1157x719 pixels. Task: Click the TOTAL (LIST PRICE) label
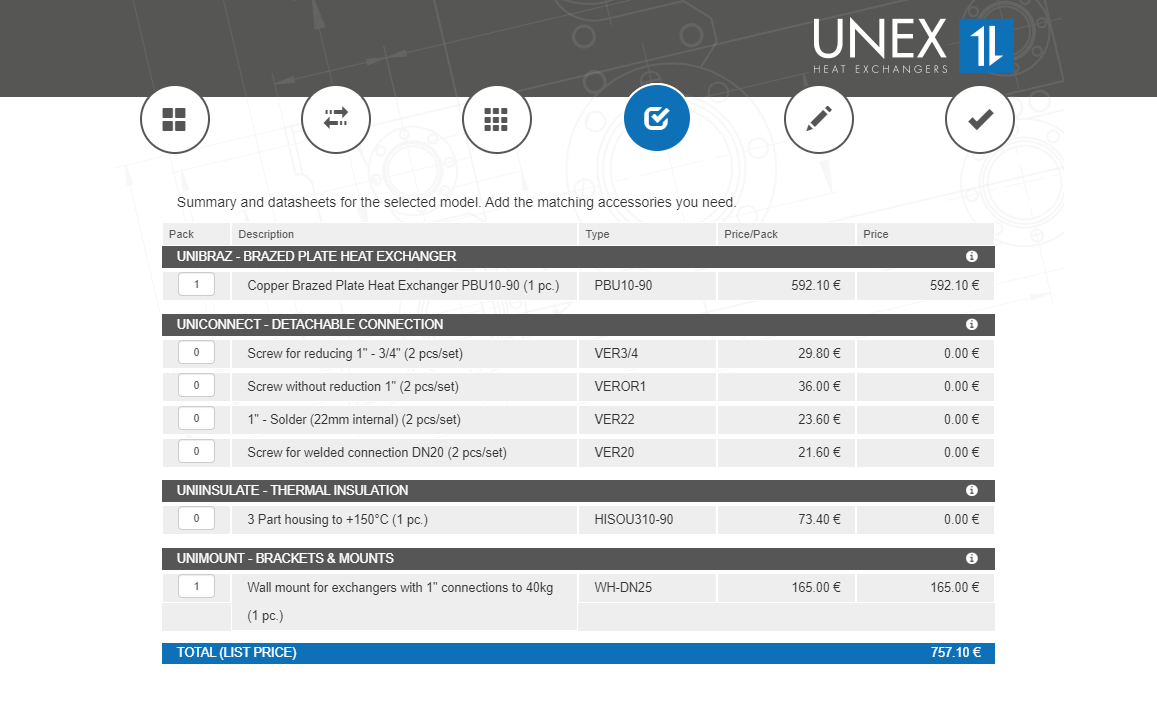point(236,653)
